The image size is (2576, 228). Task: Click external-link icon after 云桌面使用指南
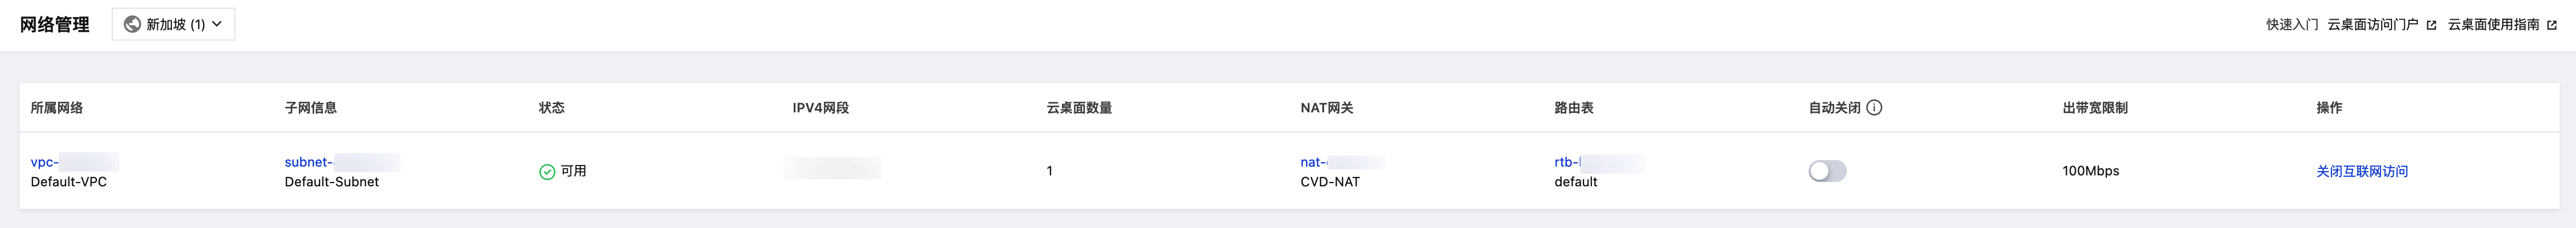coord(2552,25)
